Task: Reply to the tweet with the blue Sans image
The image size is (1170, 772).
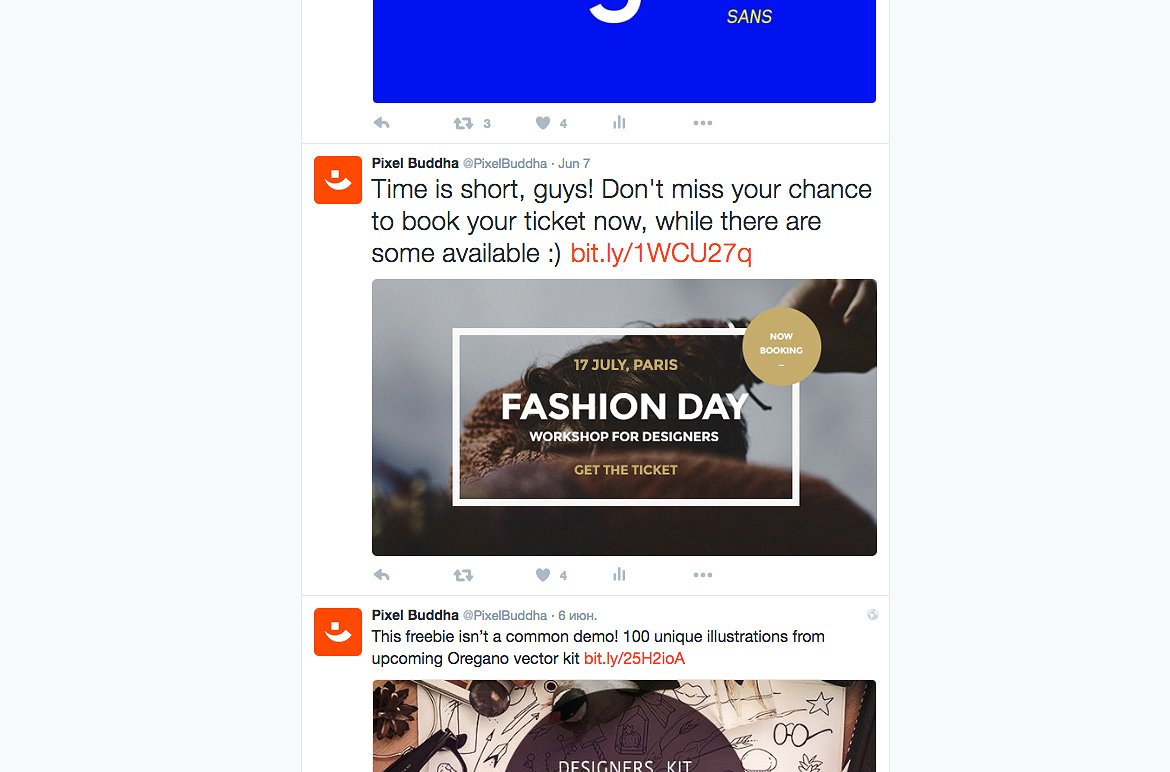Action: 381,123
